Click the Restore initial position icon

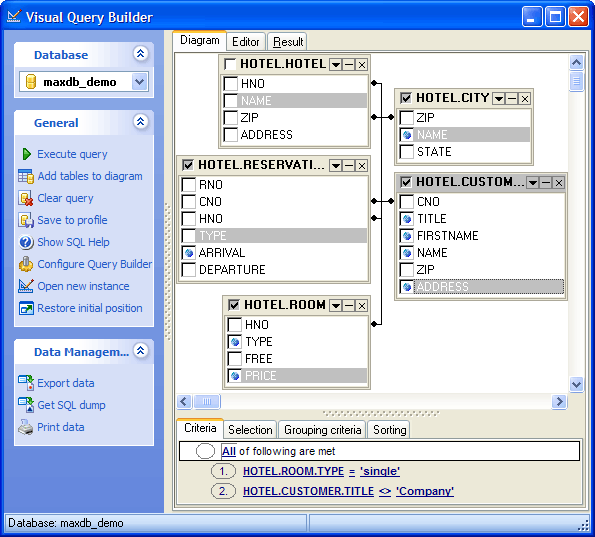point(26,308)
